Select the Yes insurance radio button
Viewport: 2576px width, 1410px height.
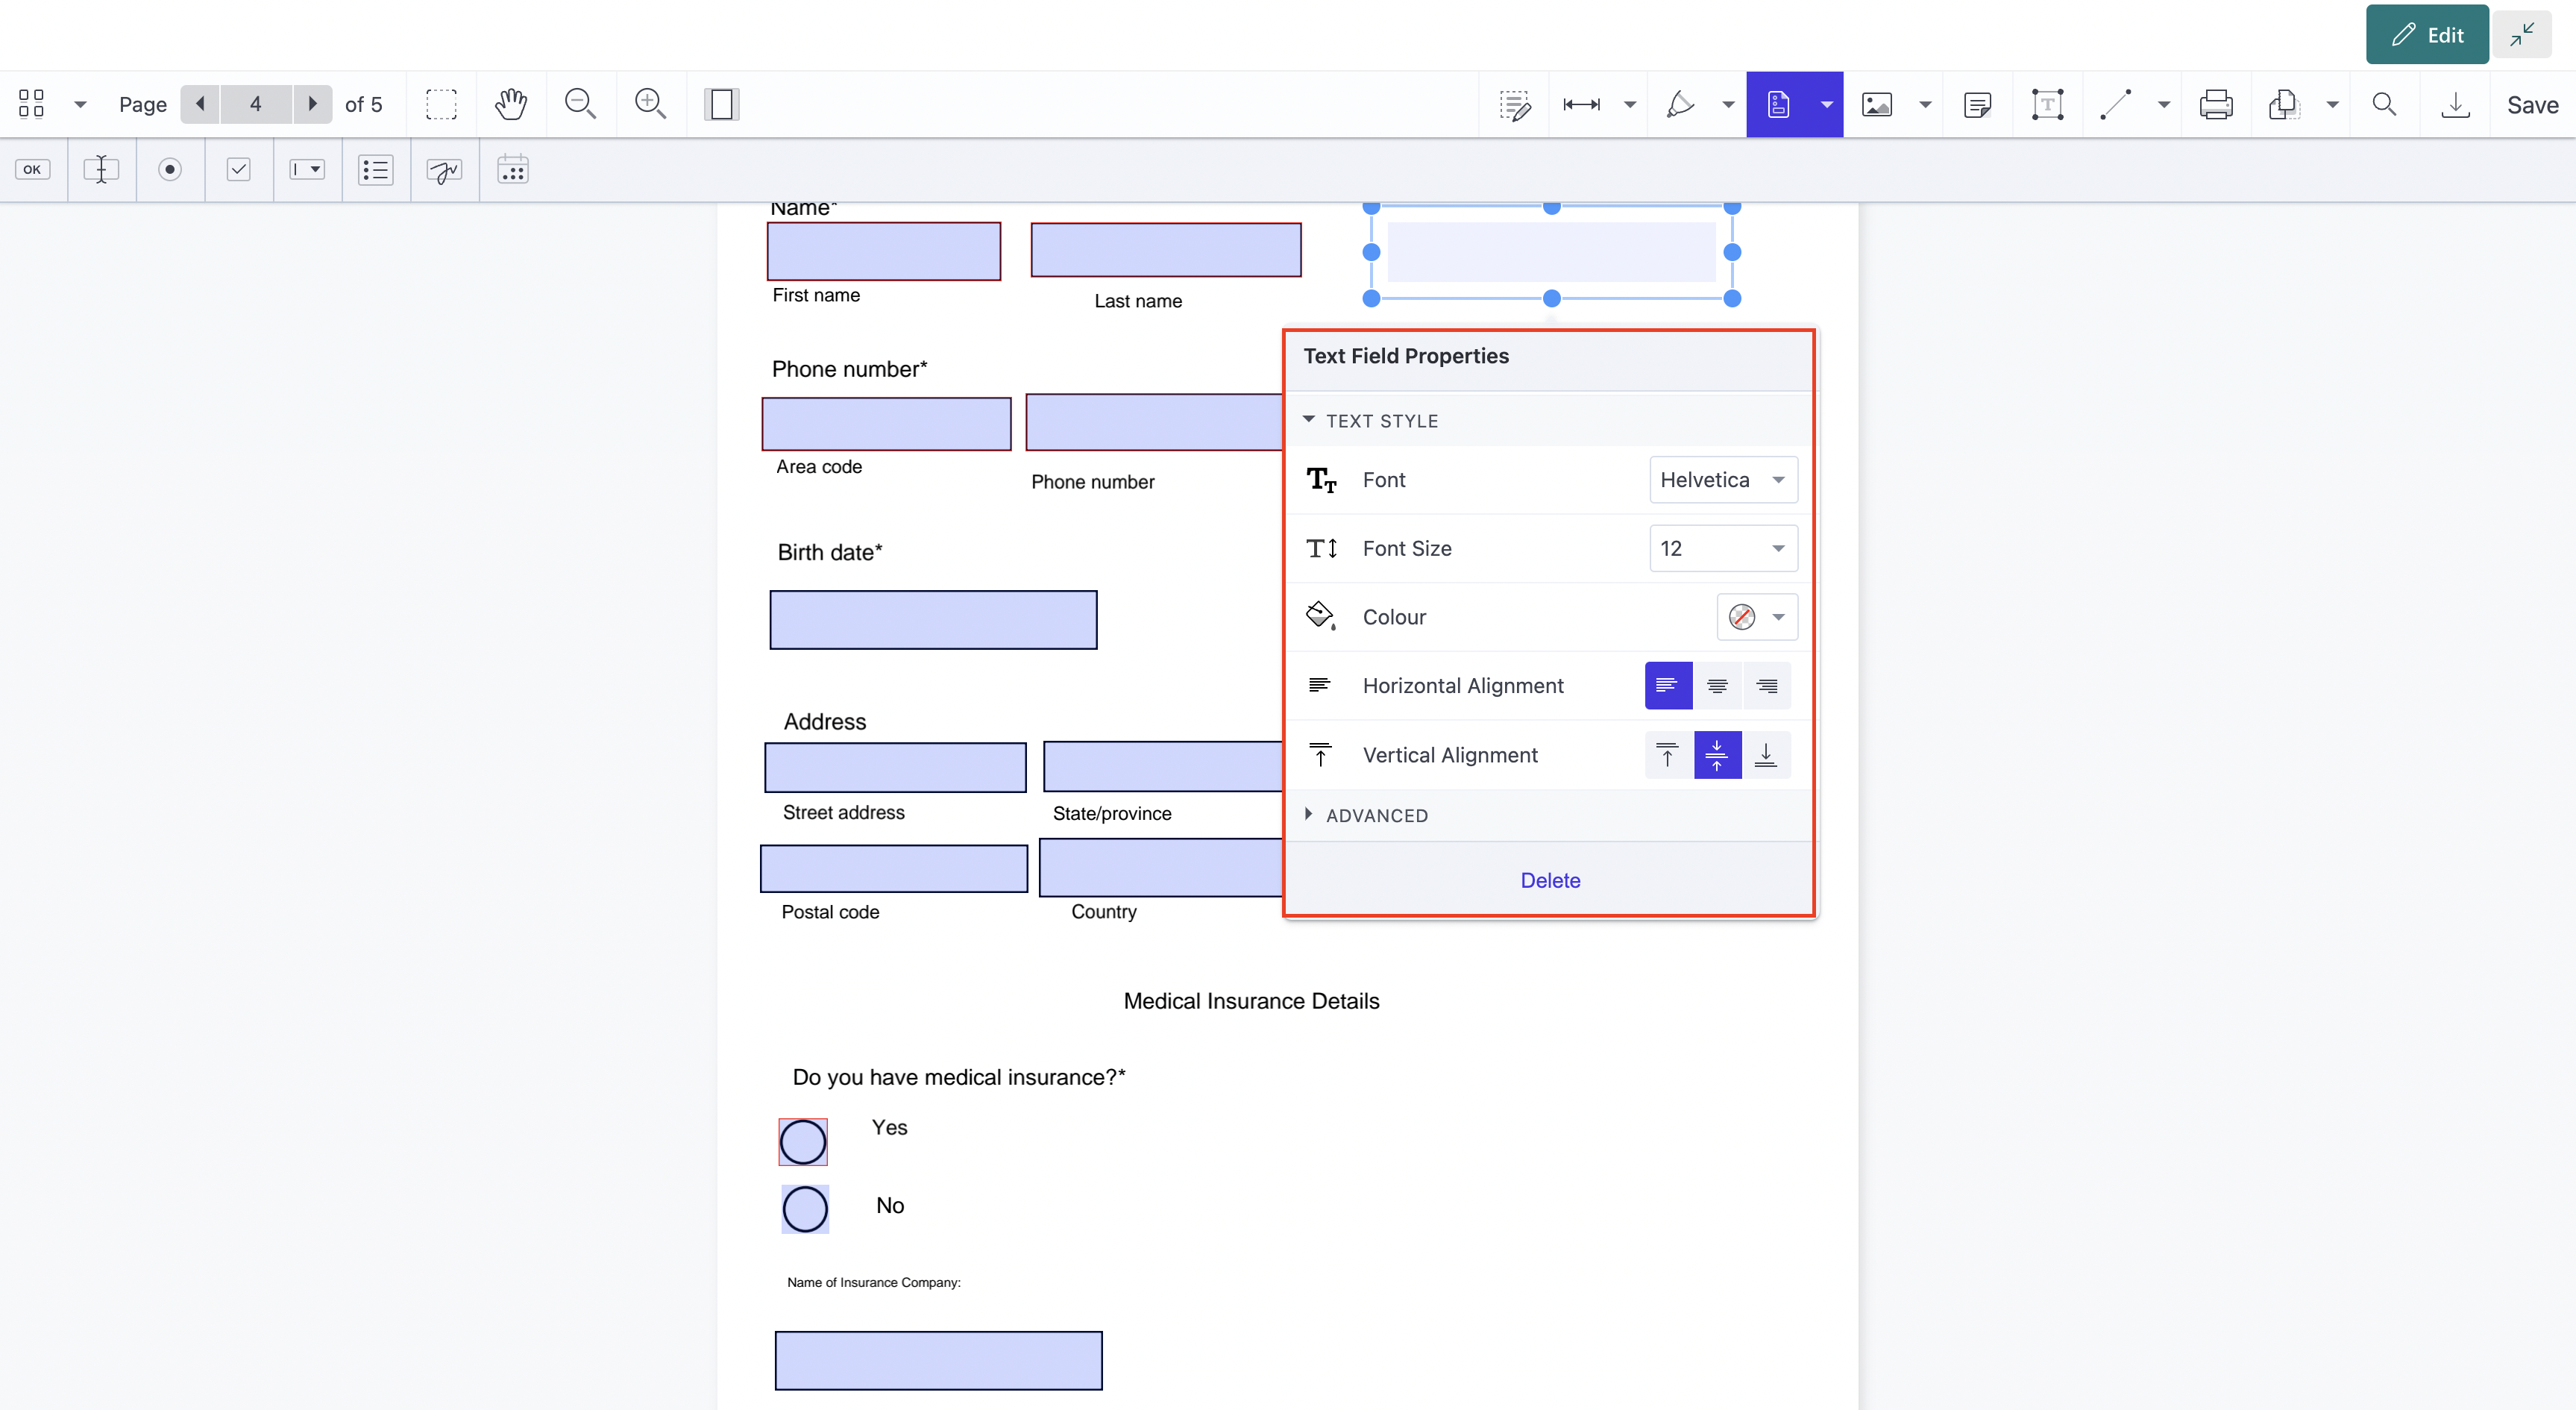pos(803,1142)
